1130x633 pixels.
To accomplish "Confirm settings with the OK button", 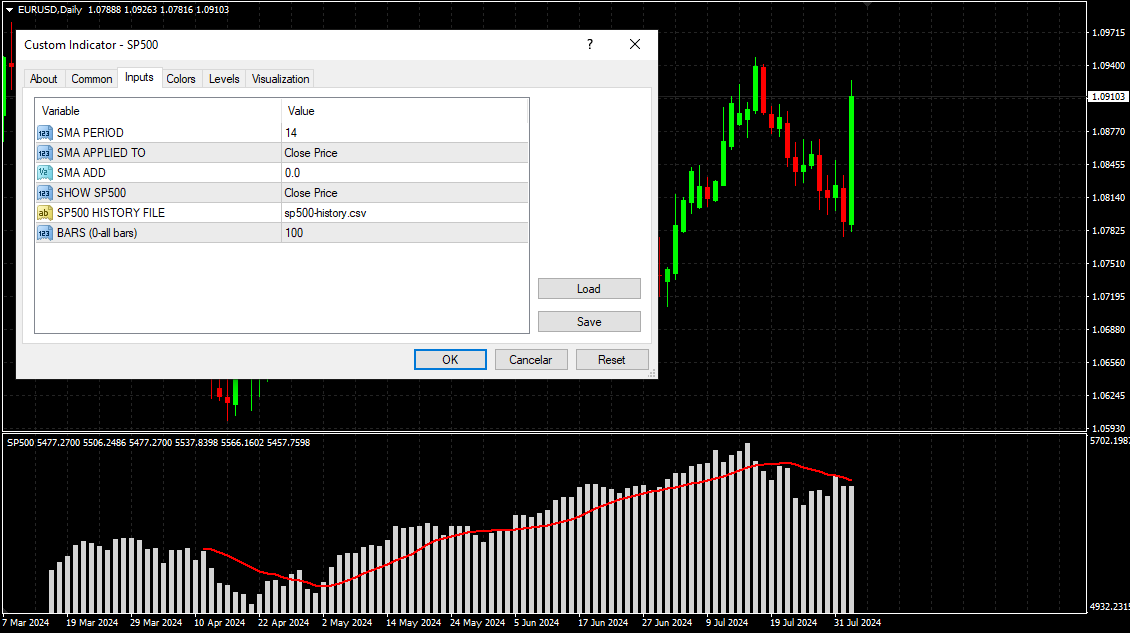I will (450, 360).
